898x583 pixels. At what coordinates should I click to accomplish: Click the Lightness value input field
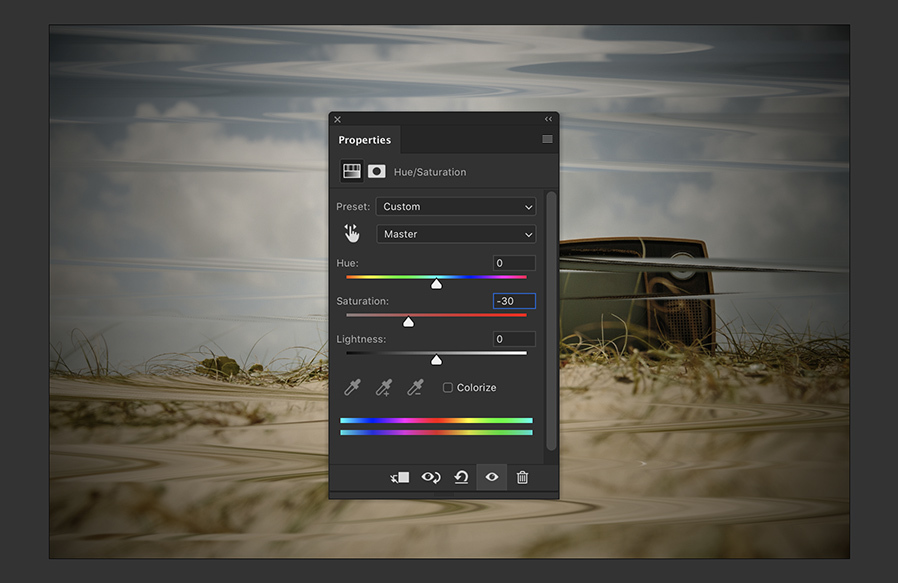(514, 339)
